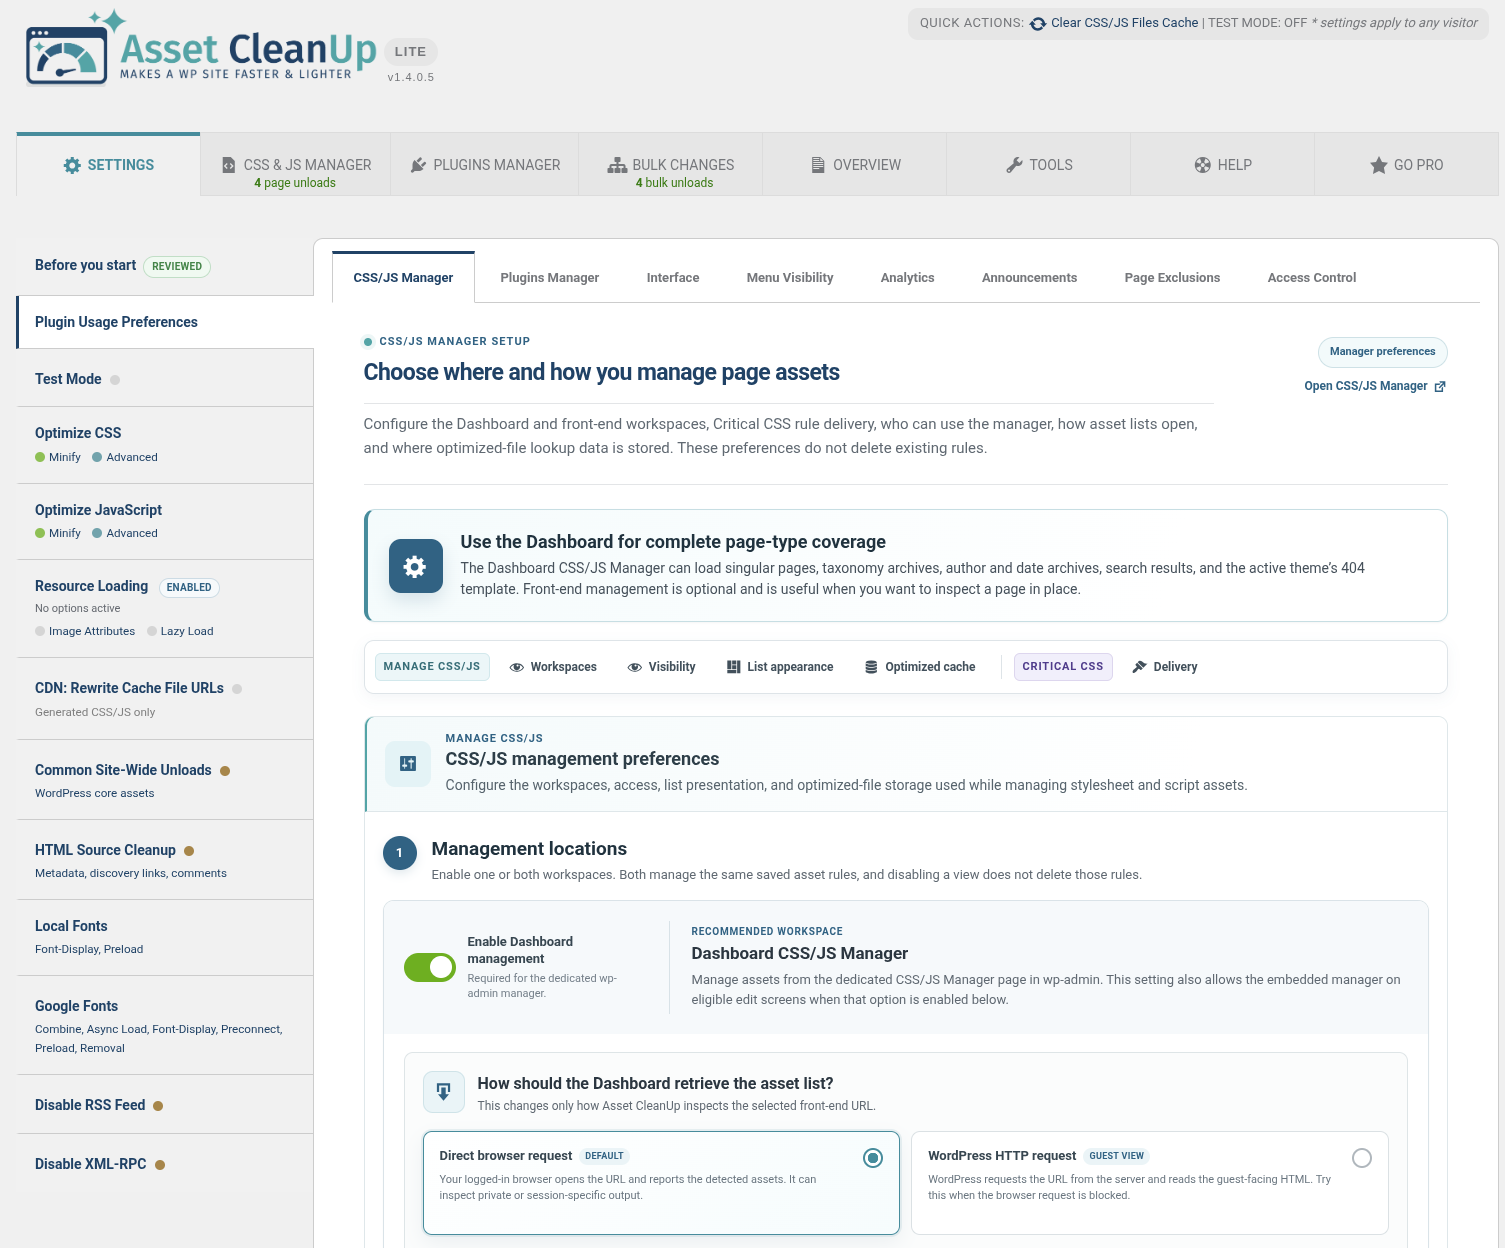This screenshot has width=1505, height=1248.
Task: Click the ENABLED badge beside Resource Loading
Action: (x=189, y=587)
